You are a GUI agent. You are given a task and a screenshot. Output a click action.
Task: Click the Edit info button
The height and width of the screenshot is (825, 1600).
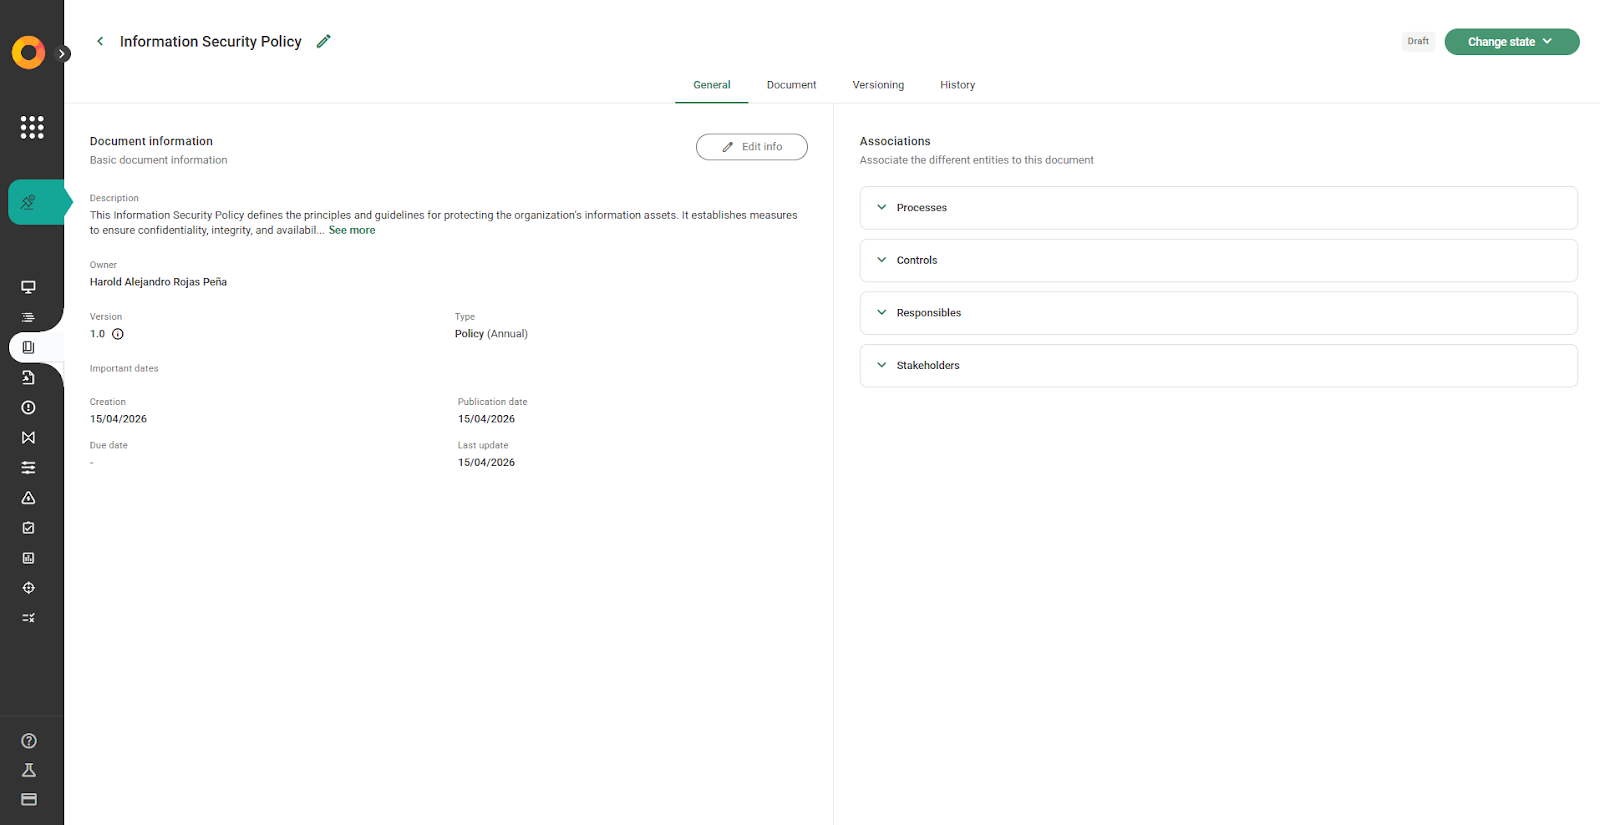752,147
